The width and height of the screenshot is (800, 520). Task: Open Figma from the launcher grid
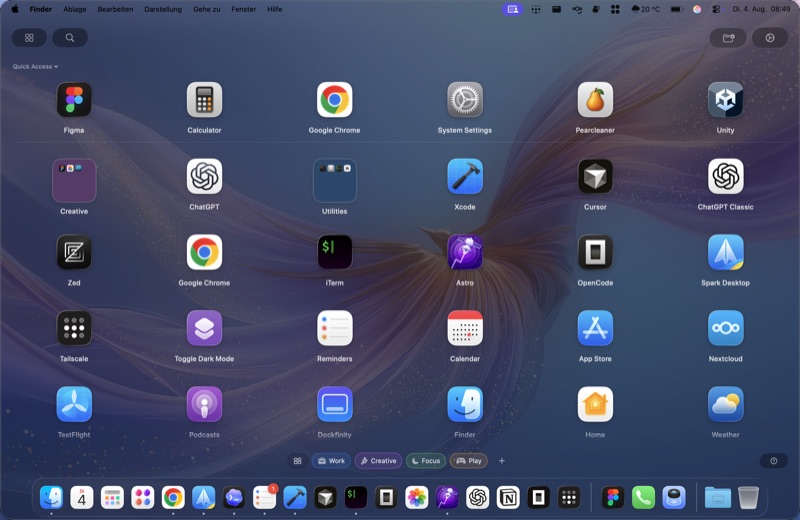pyautogui.click(x=74, y=100)
